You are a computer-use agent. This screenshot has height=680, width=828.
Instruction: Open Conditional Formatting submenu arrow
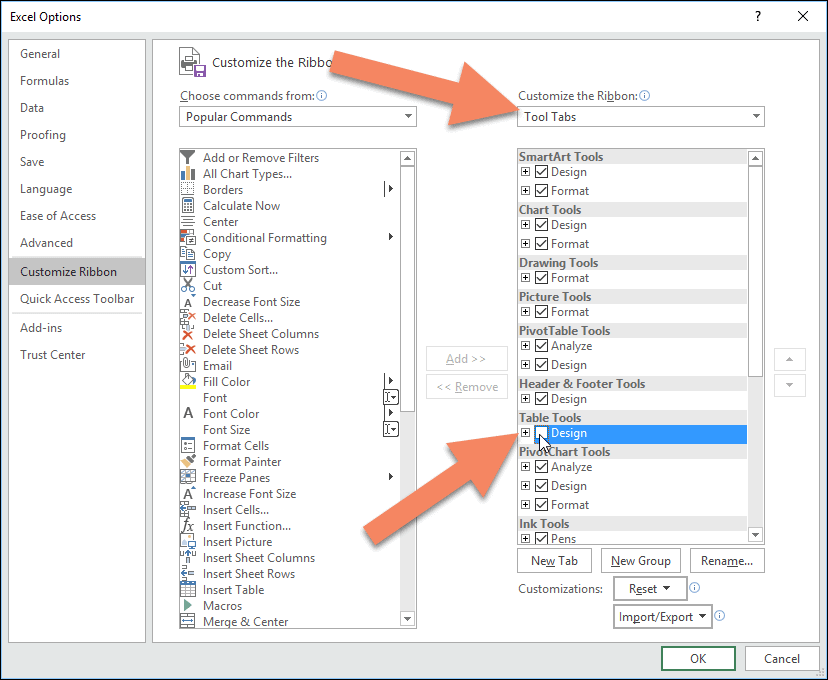[x=391, y=237]
